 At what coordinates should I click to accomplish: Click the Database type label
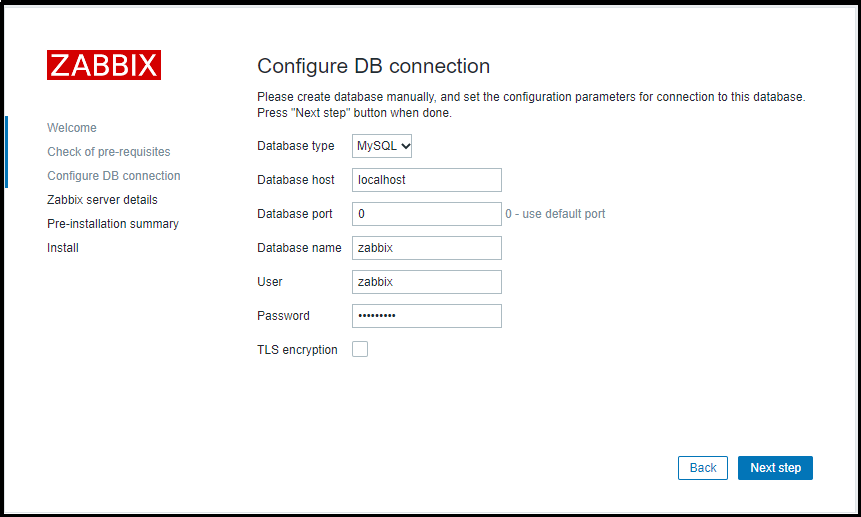(295, 146)
